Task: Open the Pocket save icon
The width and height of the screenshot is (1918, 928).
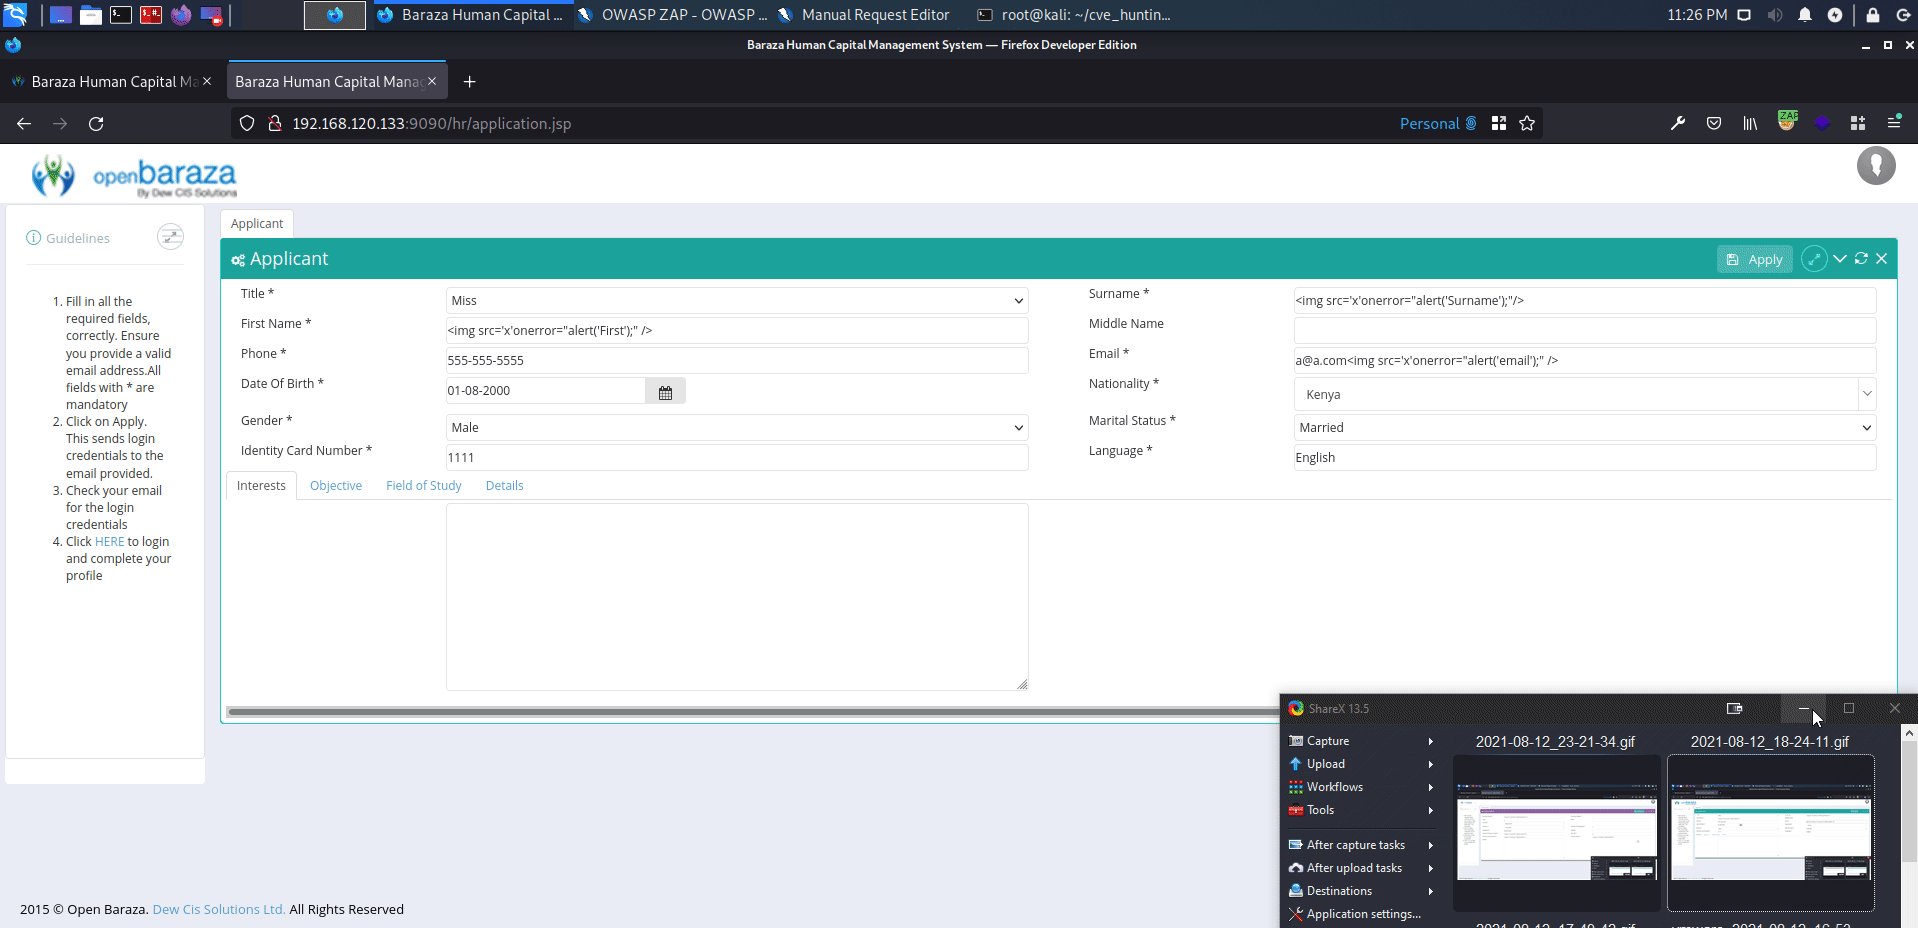Action: click(x=1714, y=124)
